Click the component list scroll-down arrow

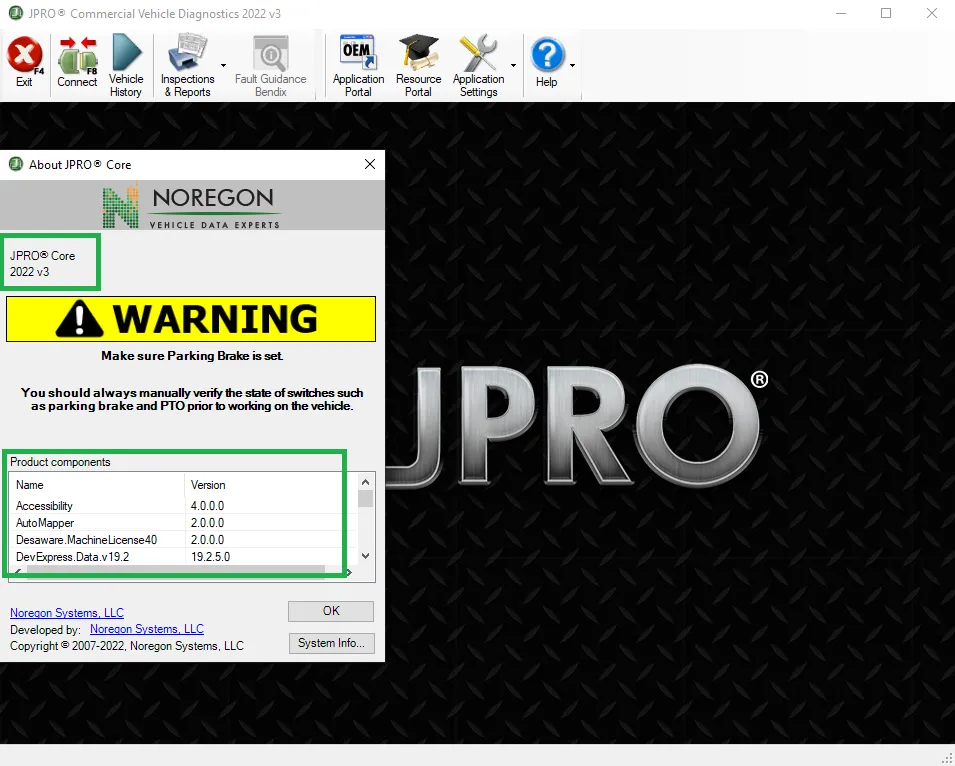point(365,555)
